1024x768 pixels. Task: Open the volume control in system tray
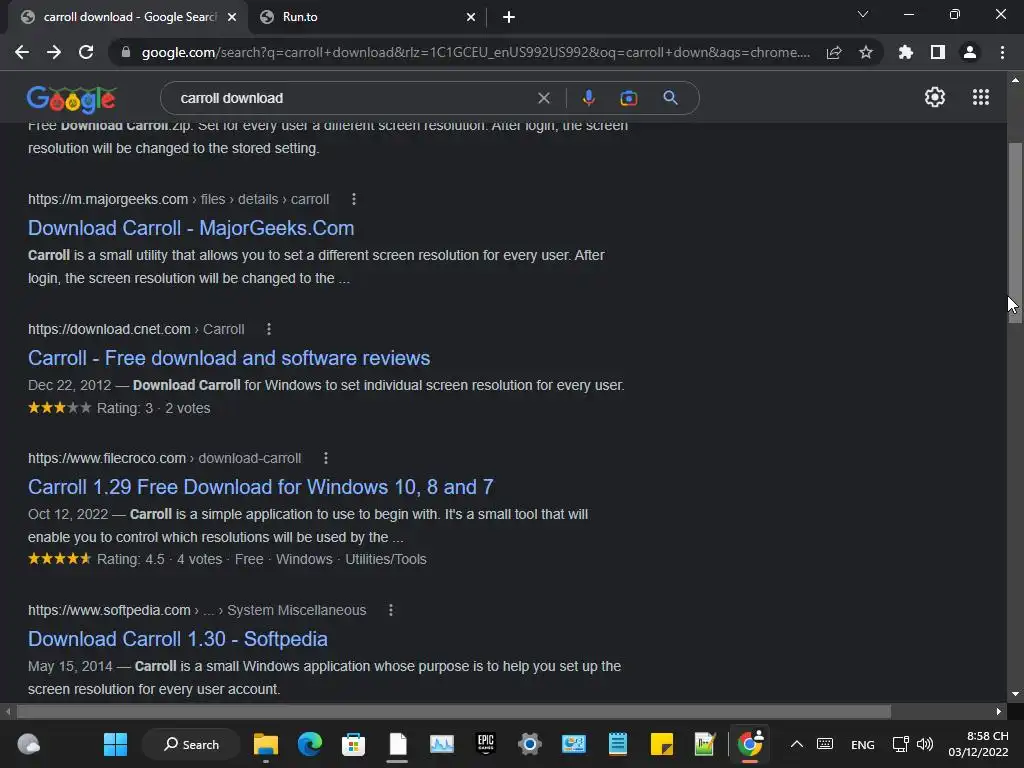pyautogui.click(x=925, y=744)
